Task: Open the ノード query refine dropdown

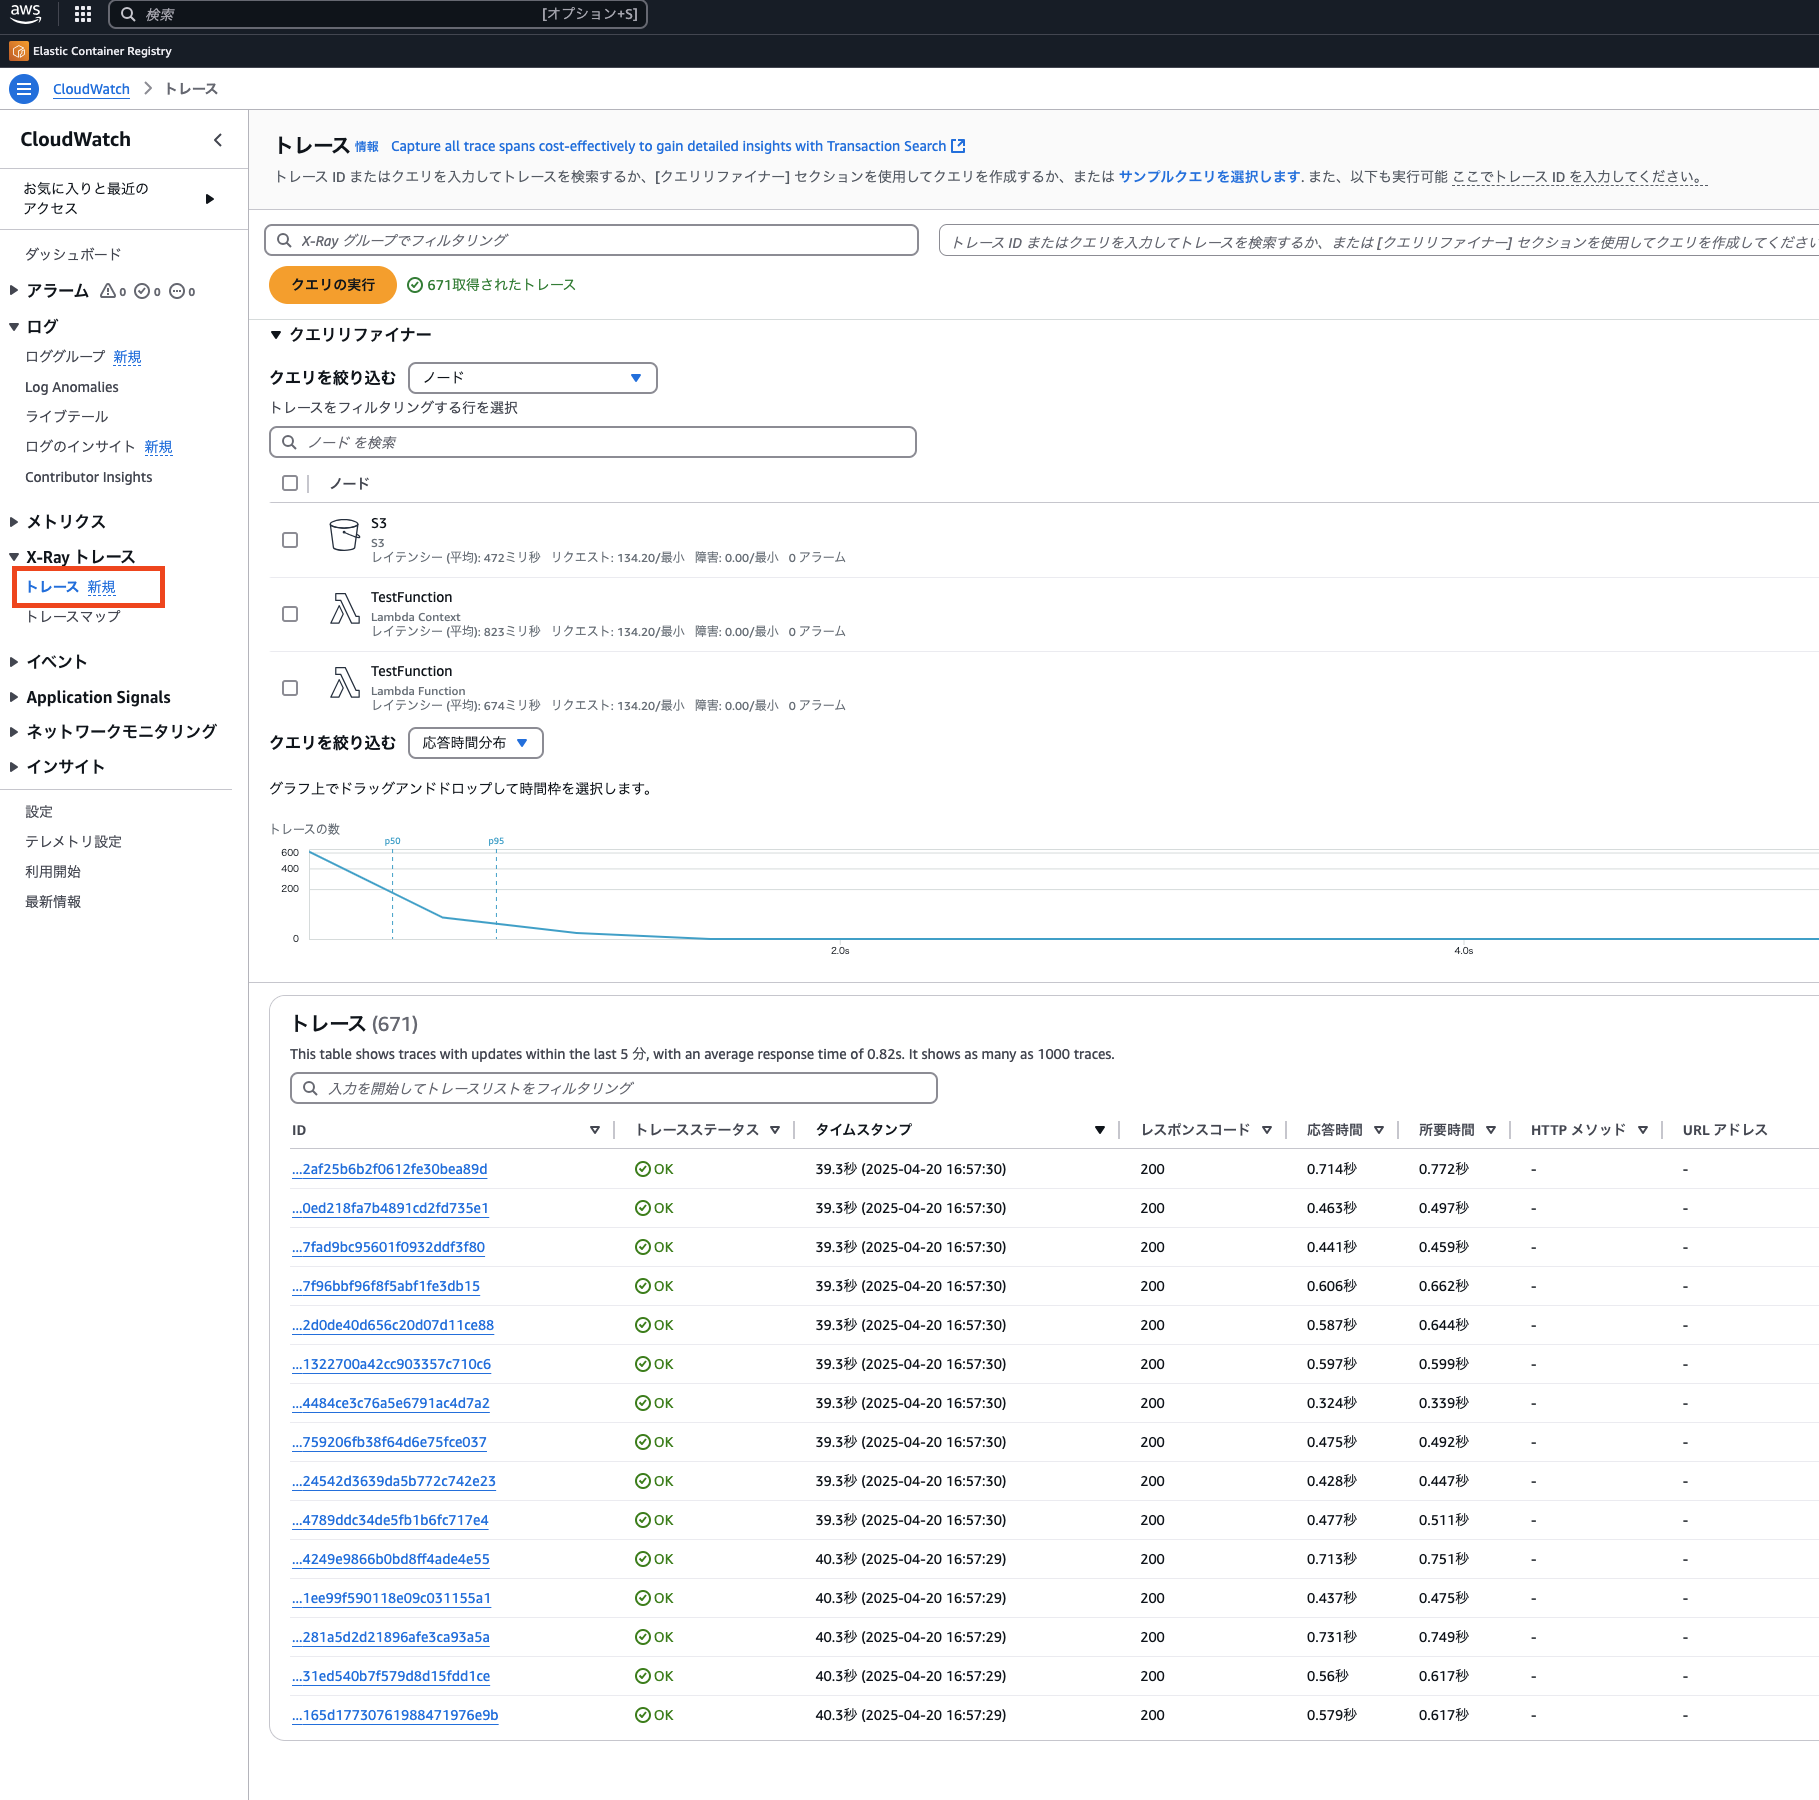Action: point(533,378)
